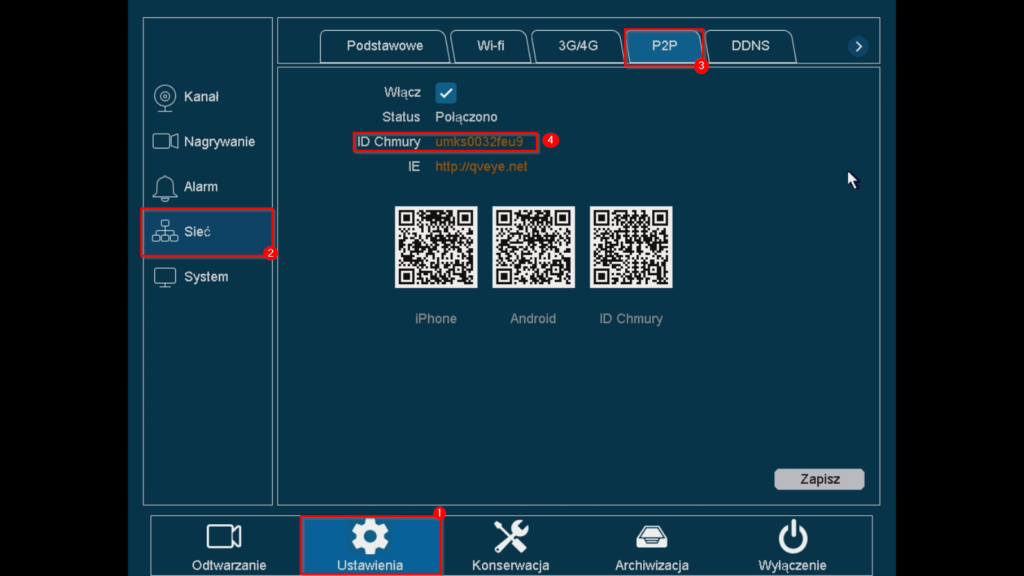This screenshot has height=576, width=1024.
Task: Select the Wi-fi tab
Action: click(x=489, y=45)
